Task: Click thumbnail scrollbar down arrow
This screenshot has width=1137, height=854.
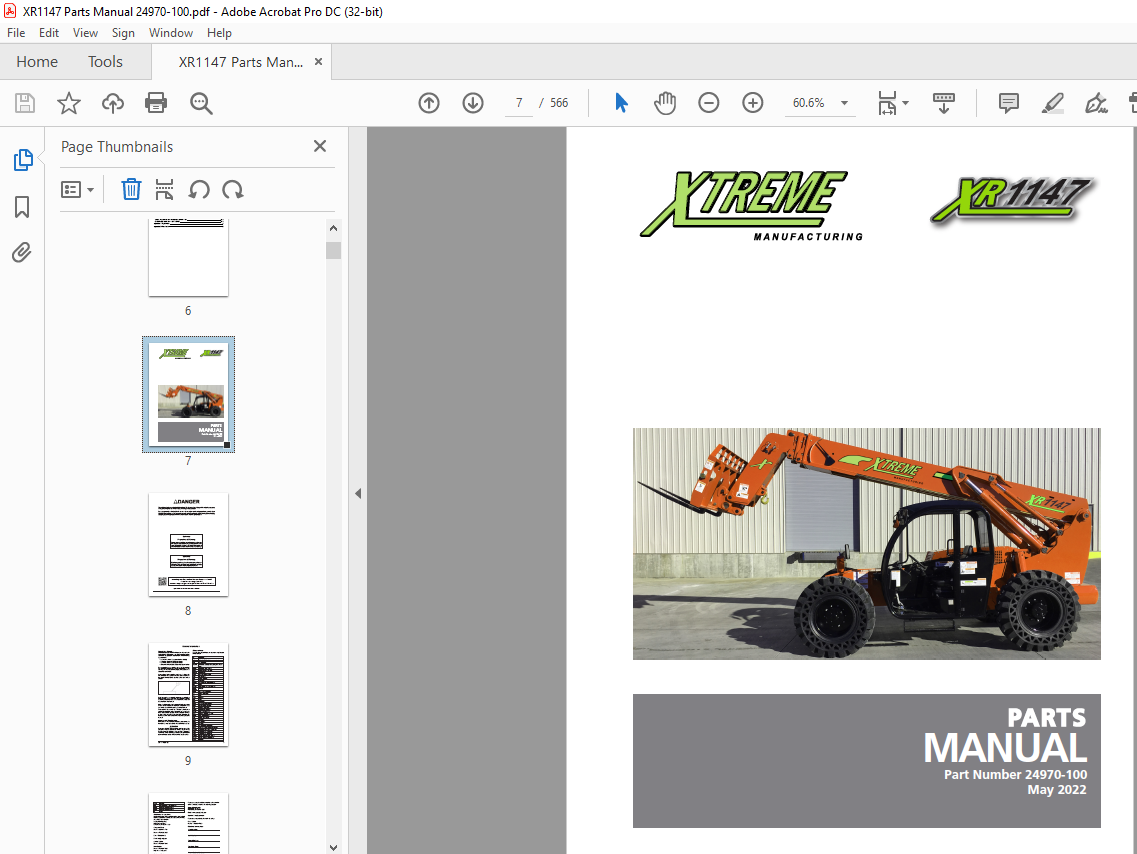Action: pos(334,847)
